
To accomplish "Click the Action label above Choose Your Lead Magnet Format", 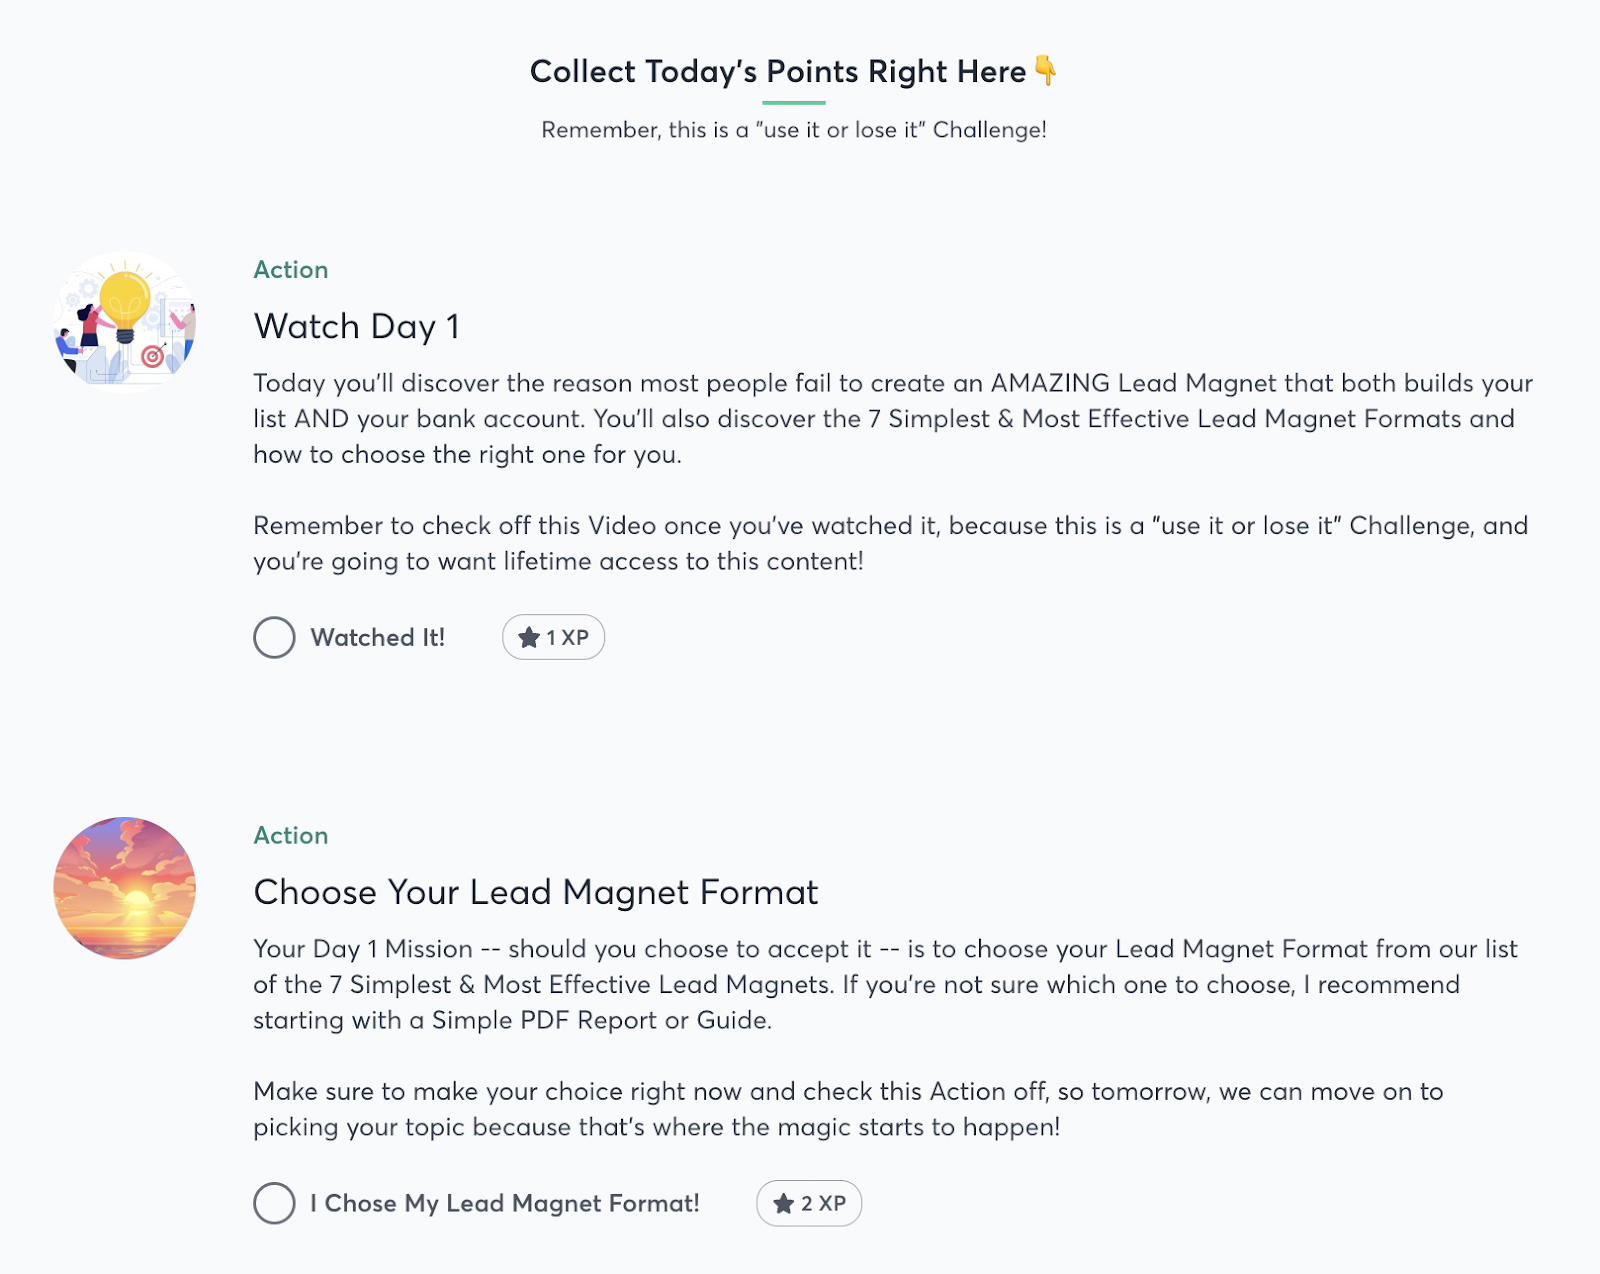I will [x=291, y=836].
